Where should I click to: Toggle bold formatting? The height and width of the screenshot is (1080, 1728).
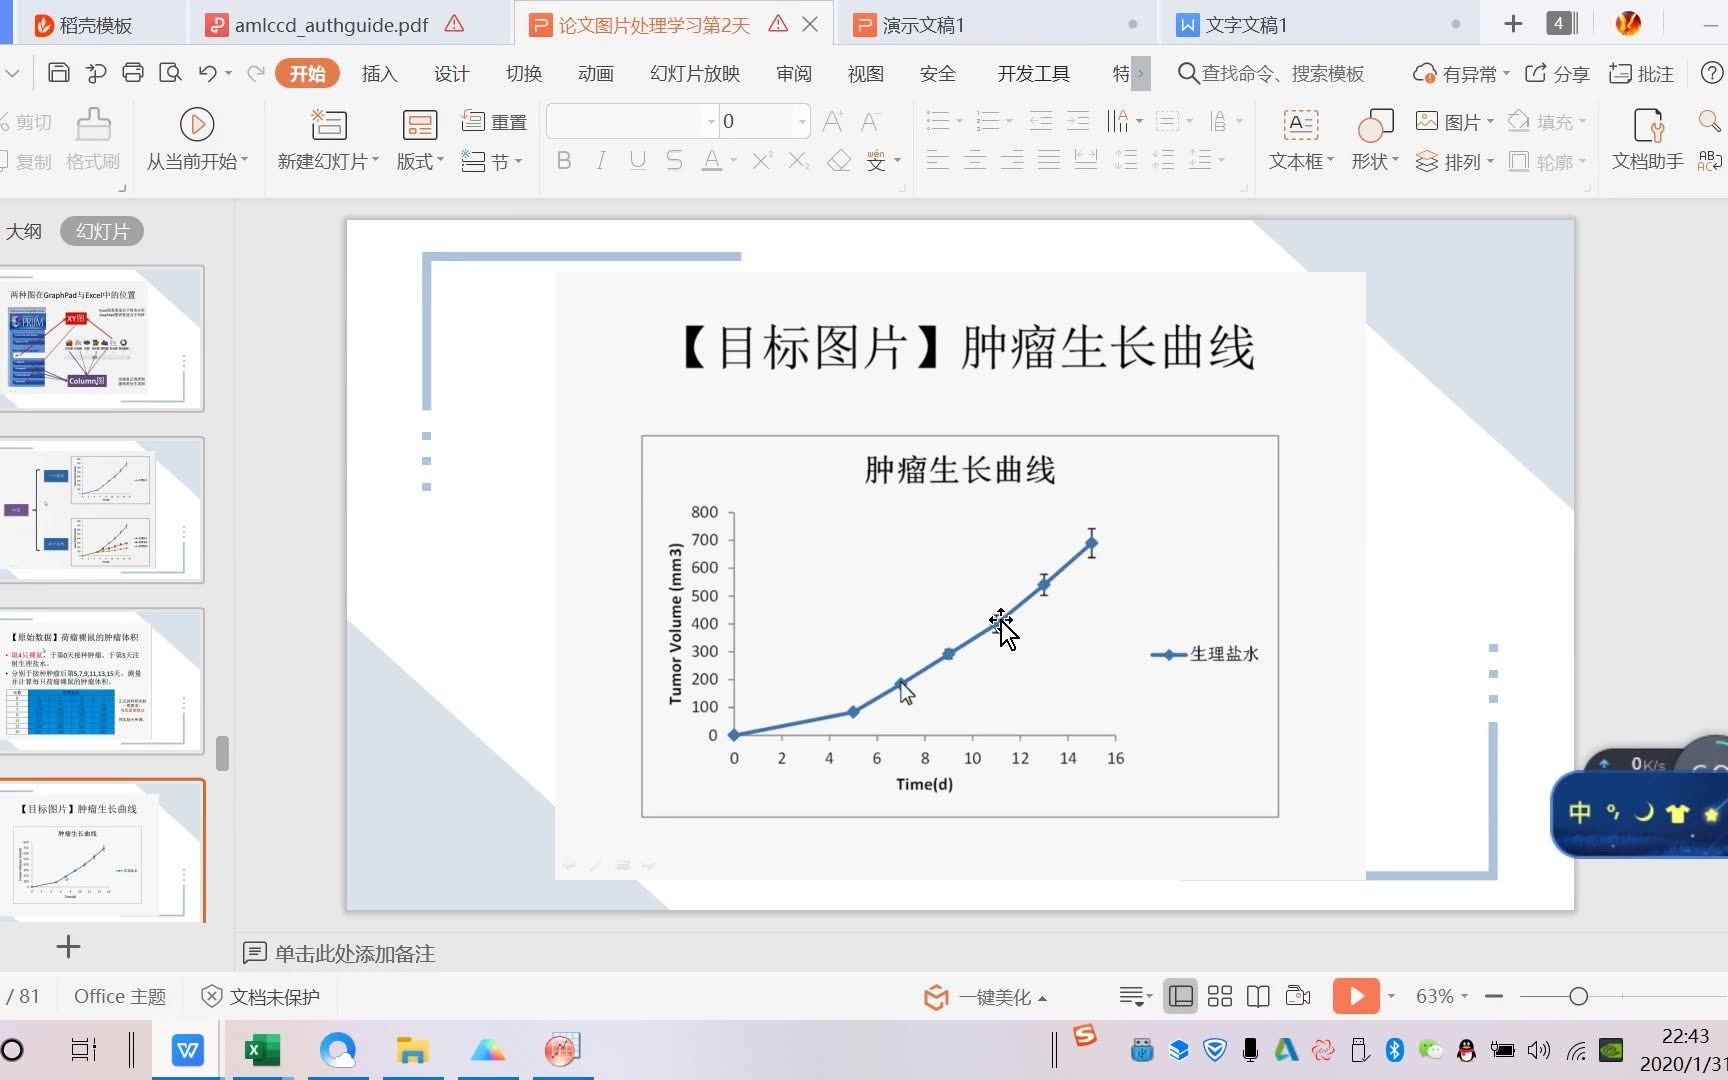click(x=563, y=160)
